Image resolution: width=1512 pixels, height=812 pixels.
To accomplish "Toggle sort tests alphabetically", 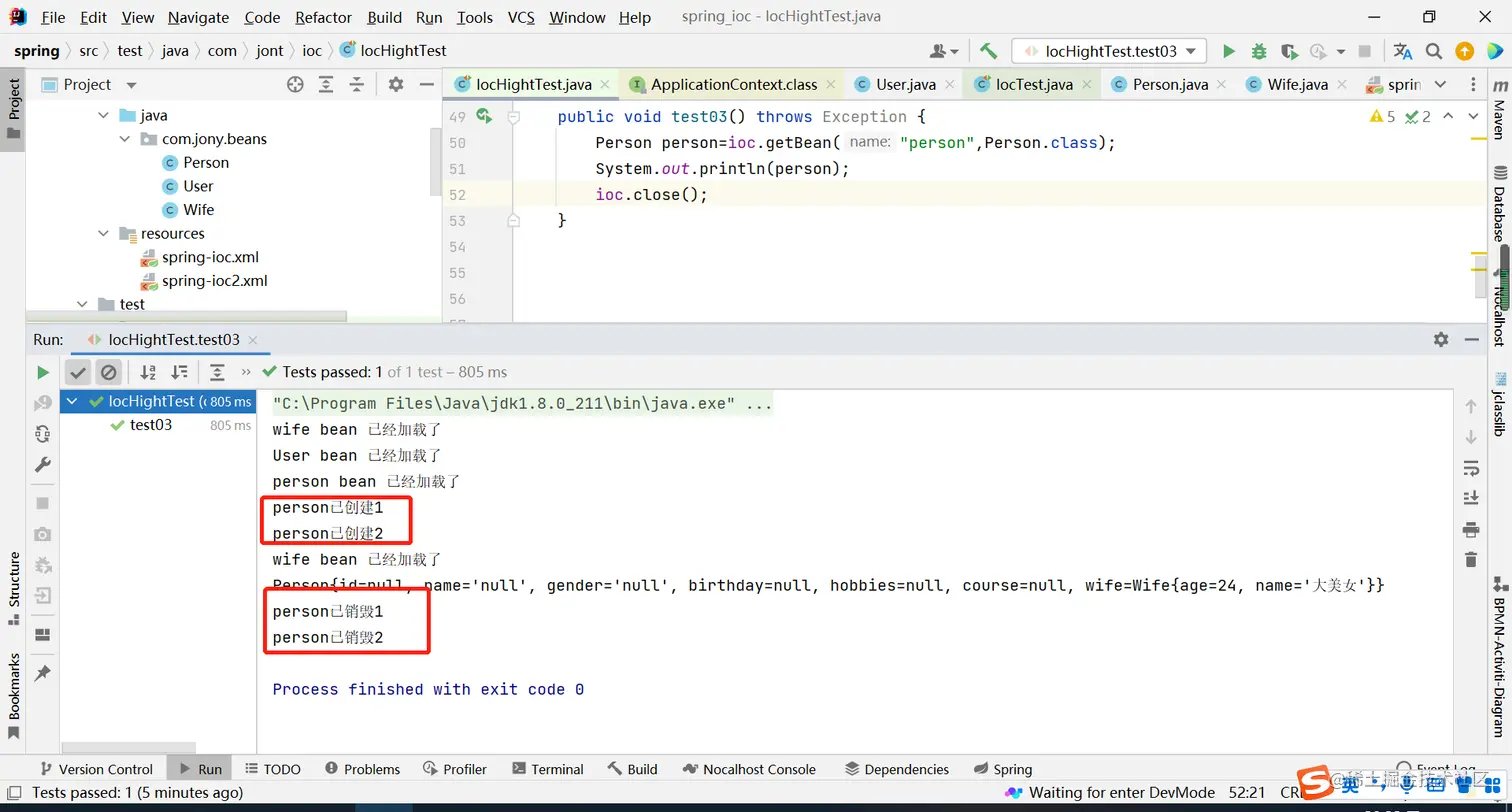I will click(148, 372).
